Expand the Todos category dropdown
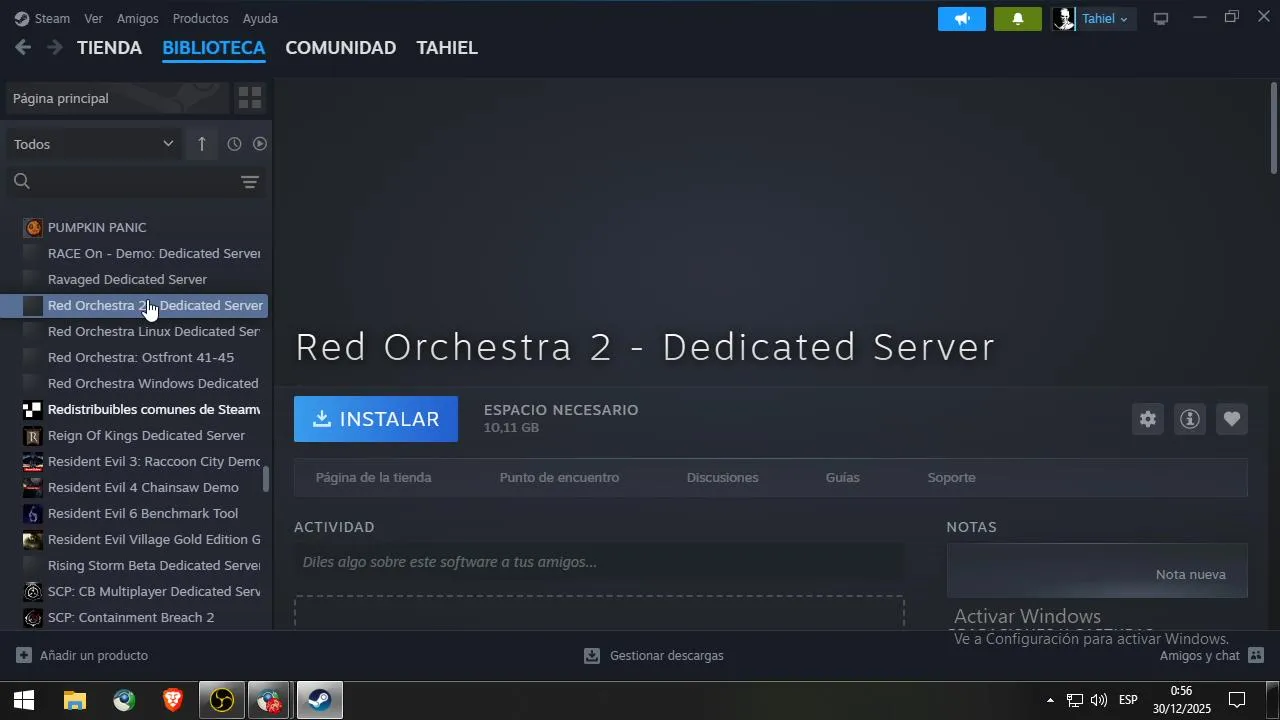This screenshot has height=720, width=1280. [x=94, y=144]
